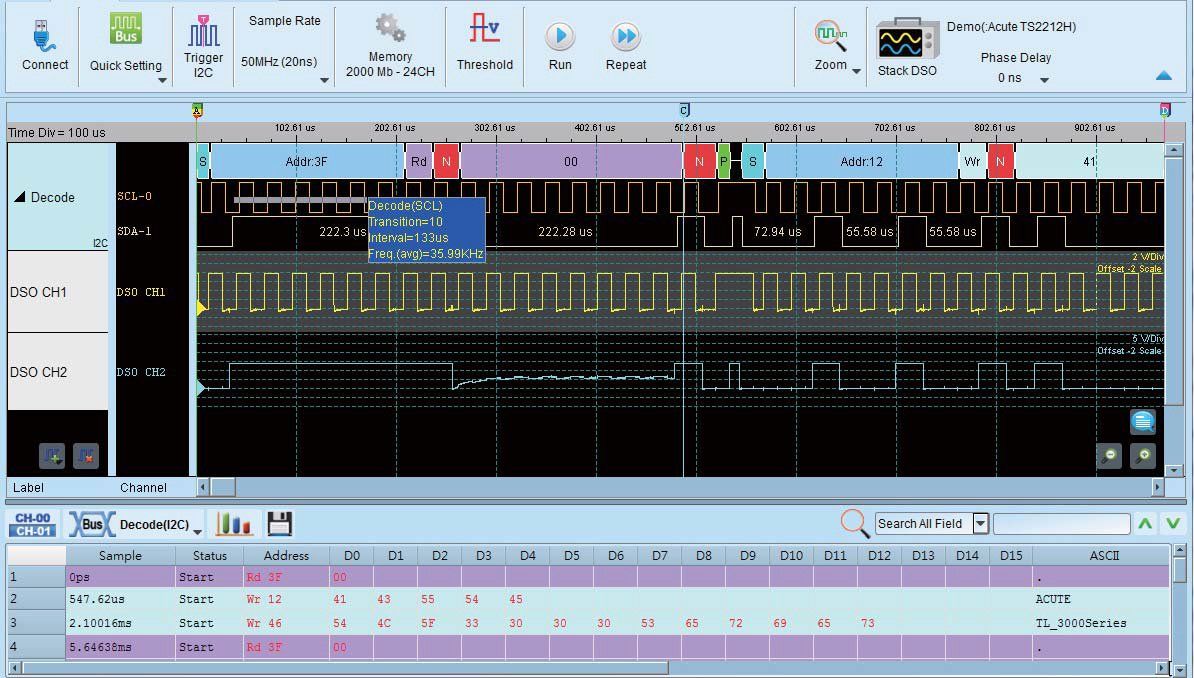
Task: Toggle the CH-00 CH-01 channel button
Action: point(34,524)
